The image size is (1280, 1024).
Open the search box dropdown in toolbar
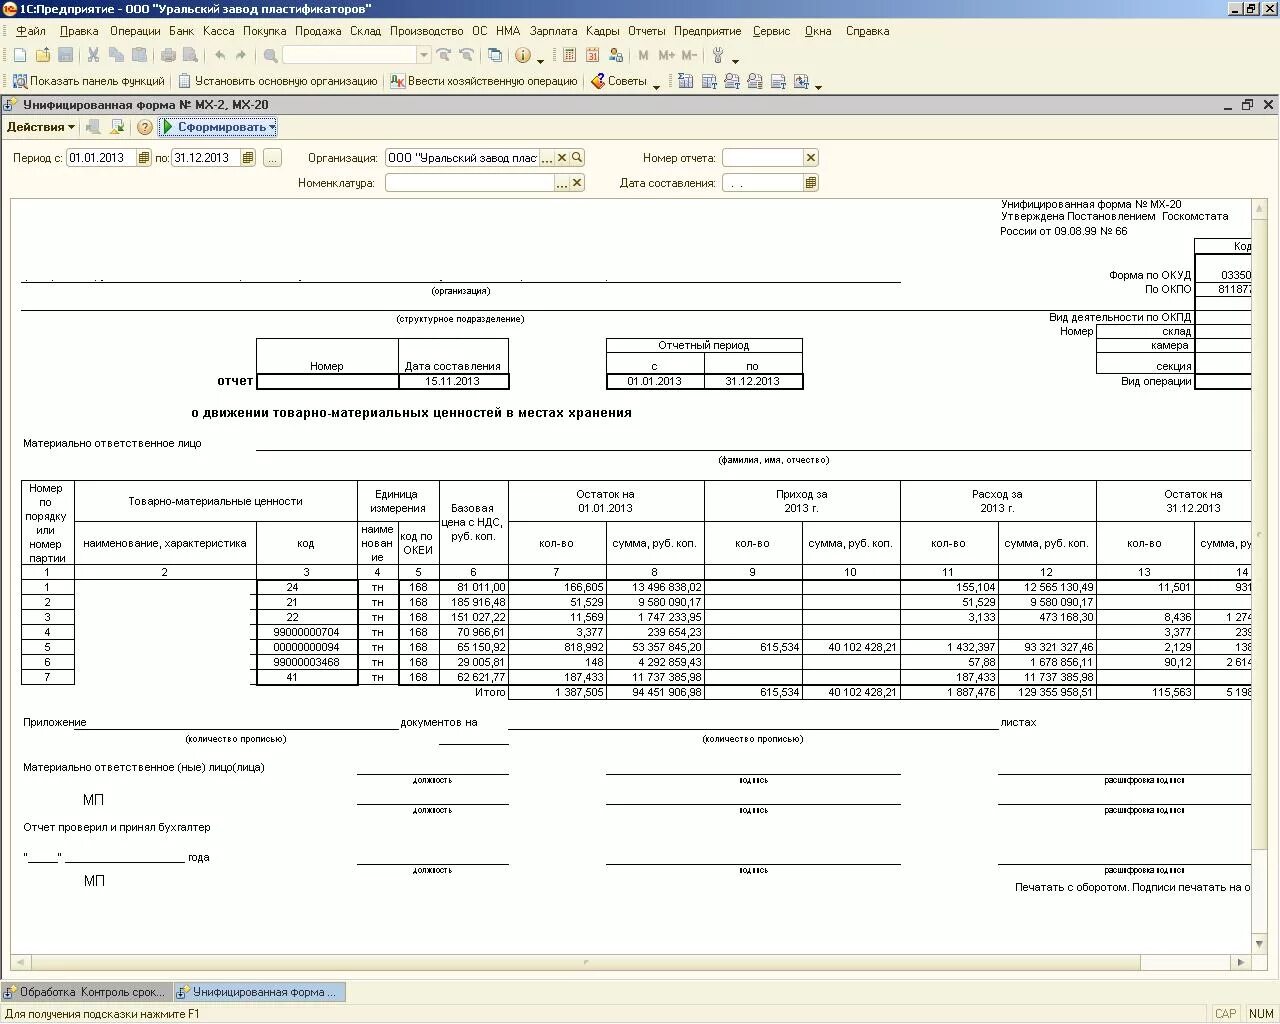point(424,55)
